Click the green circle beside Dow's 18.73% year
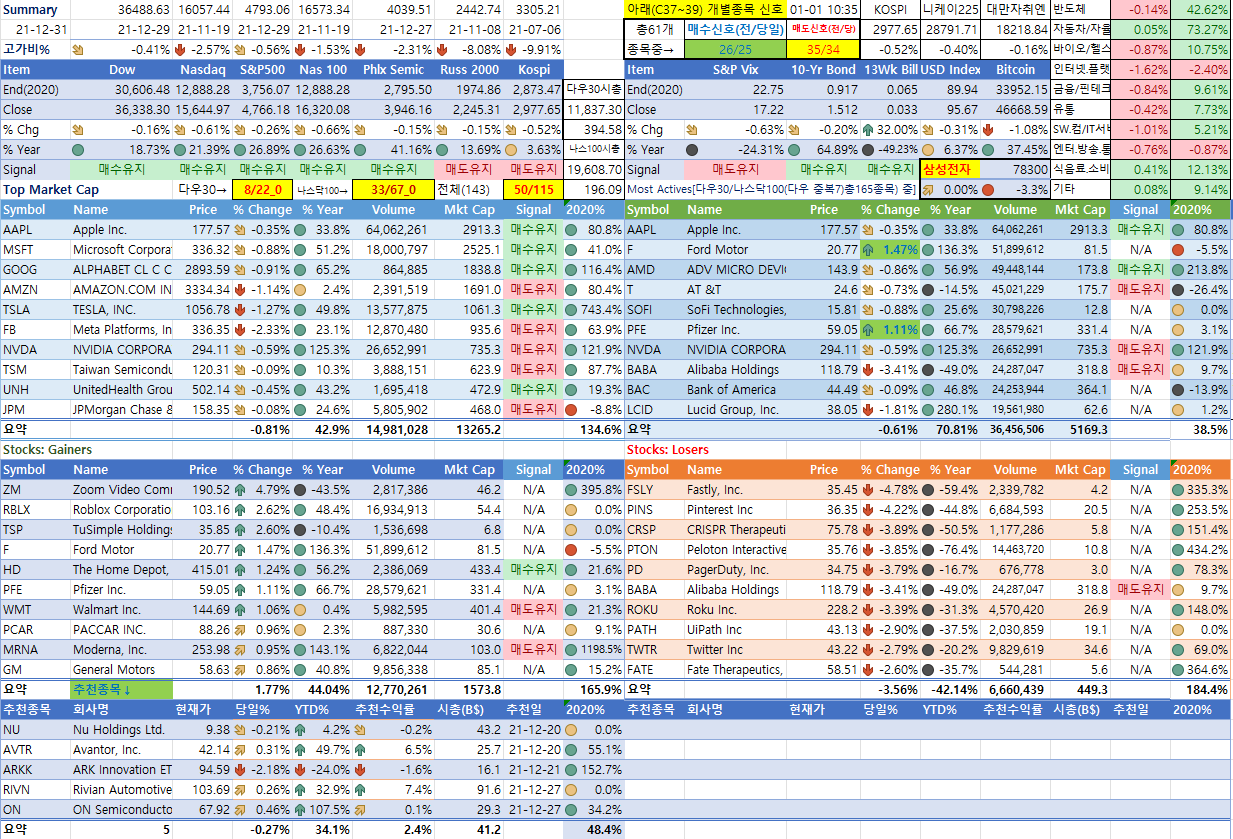This screenshot has height=839, width=1233. (78, 150)
